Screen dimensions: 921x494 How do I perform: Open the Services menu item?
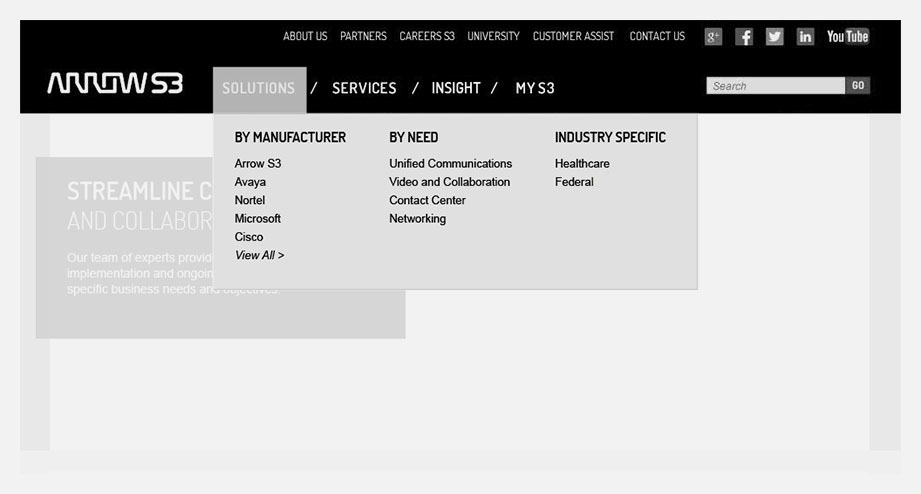(x=364, y=89)
